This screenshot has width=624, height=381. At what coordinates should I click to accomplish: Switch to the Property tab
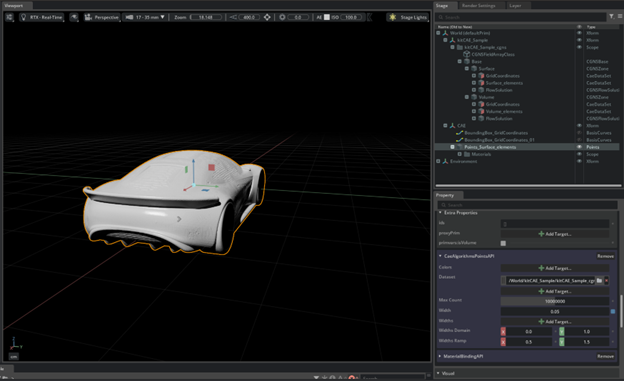tap(445, 195)
